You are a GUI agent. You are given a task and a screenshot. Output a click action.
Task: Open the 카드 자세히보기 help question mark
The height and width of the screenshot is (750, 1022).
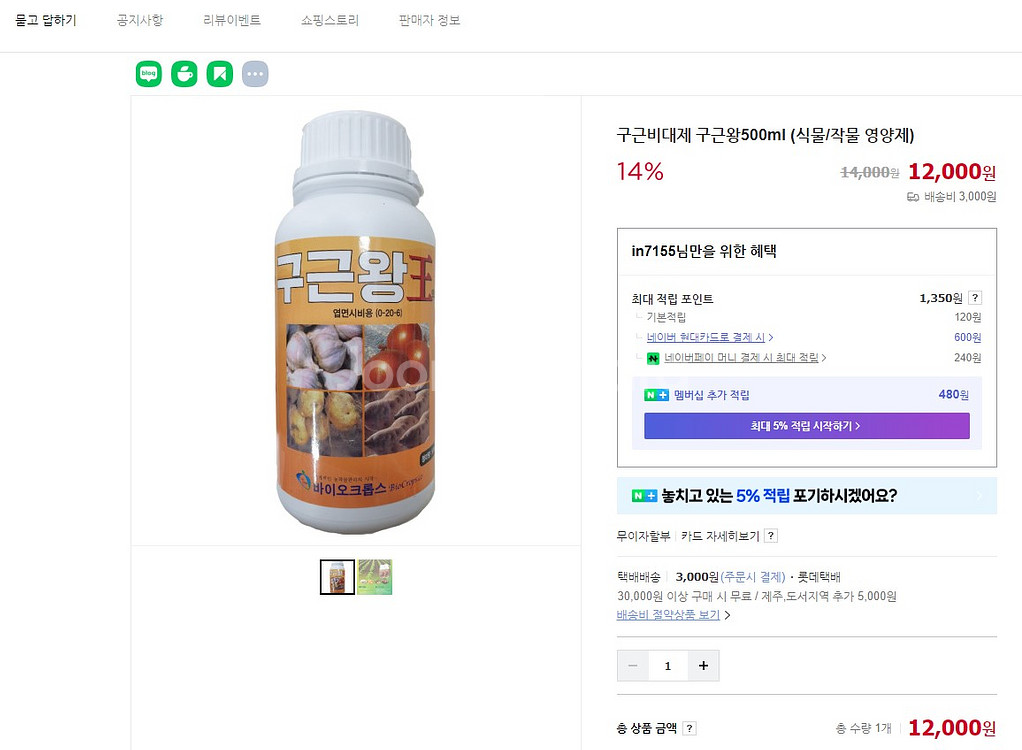point(769,536)
